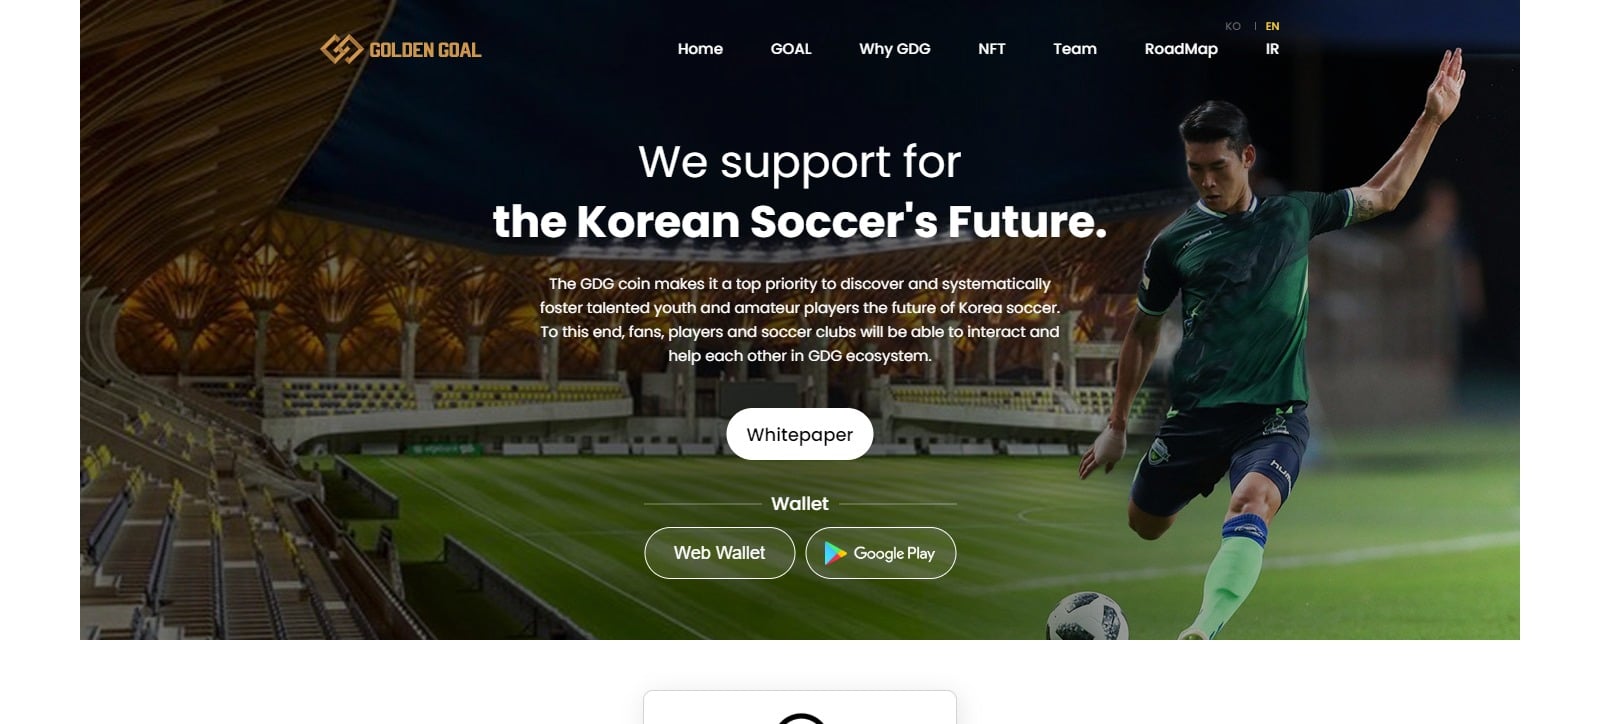Navigate to the Team section
The image size is (1600, 724).
(1075, 49)
